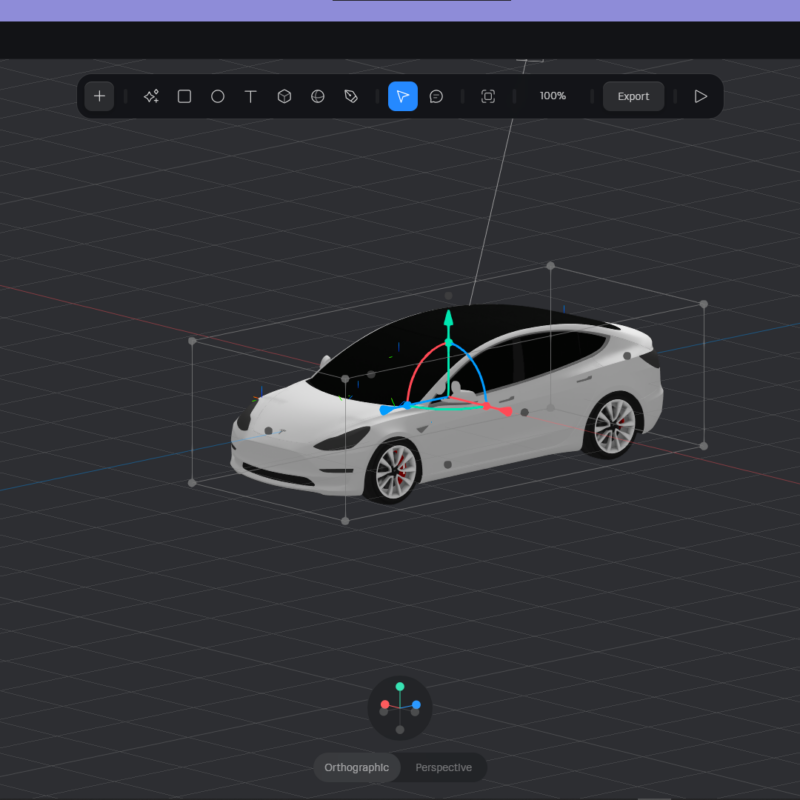Click bottom grey negative Y gizmo dot
This screenshot has width=800, height=800.
(400, 730)
